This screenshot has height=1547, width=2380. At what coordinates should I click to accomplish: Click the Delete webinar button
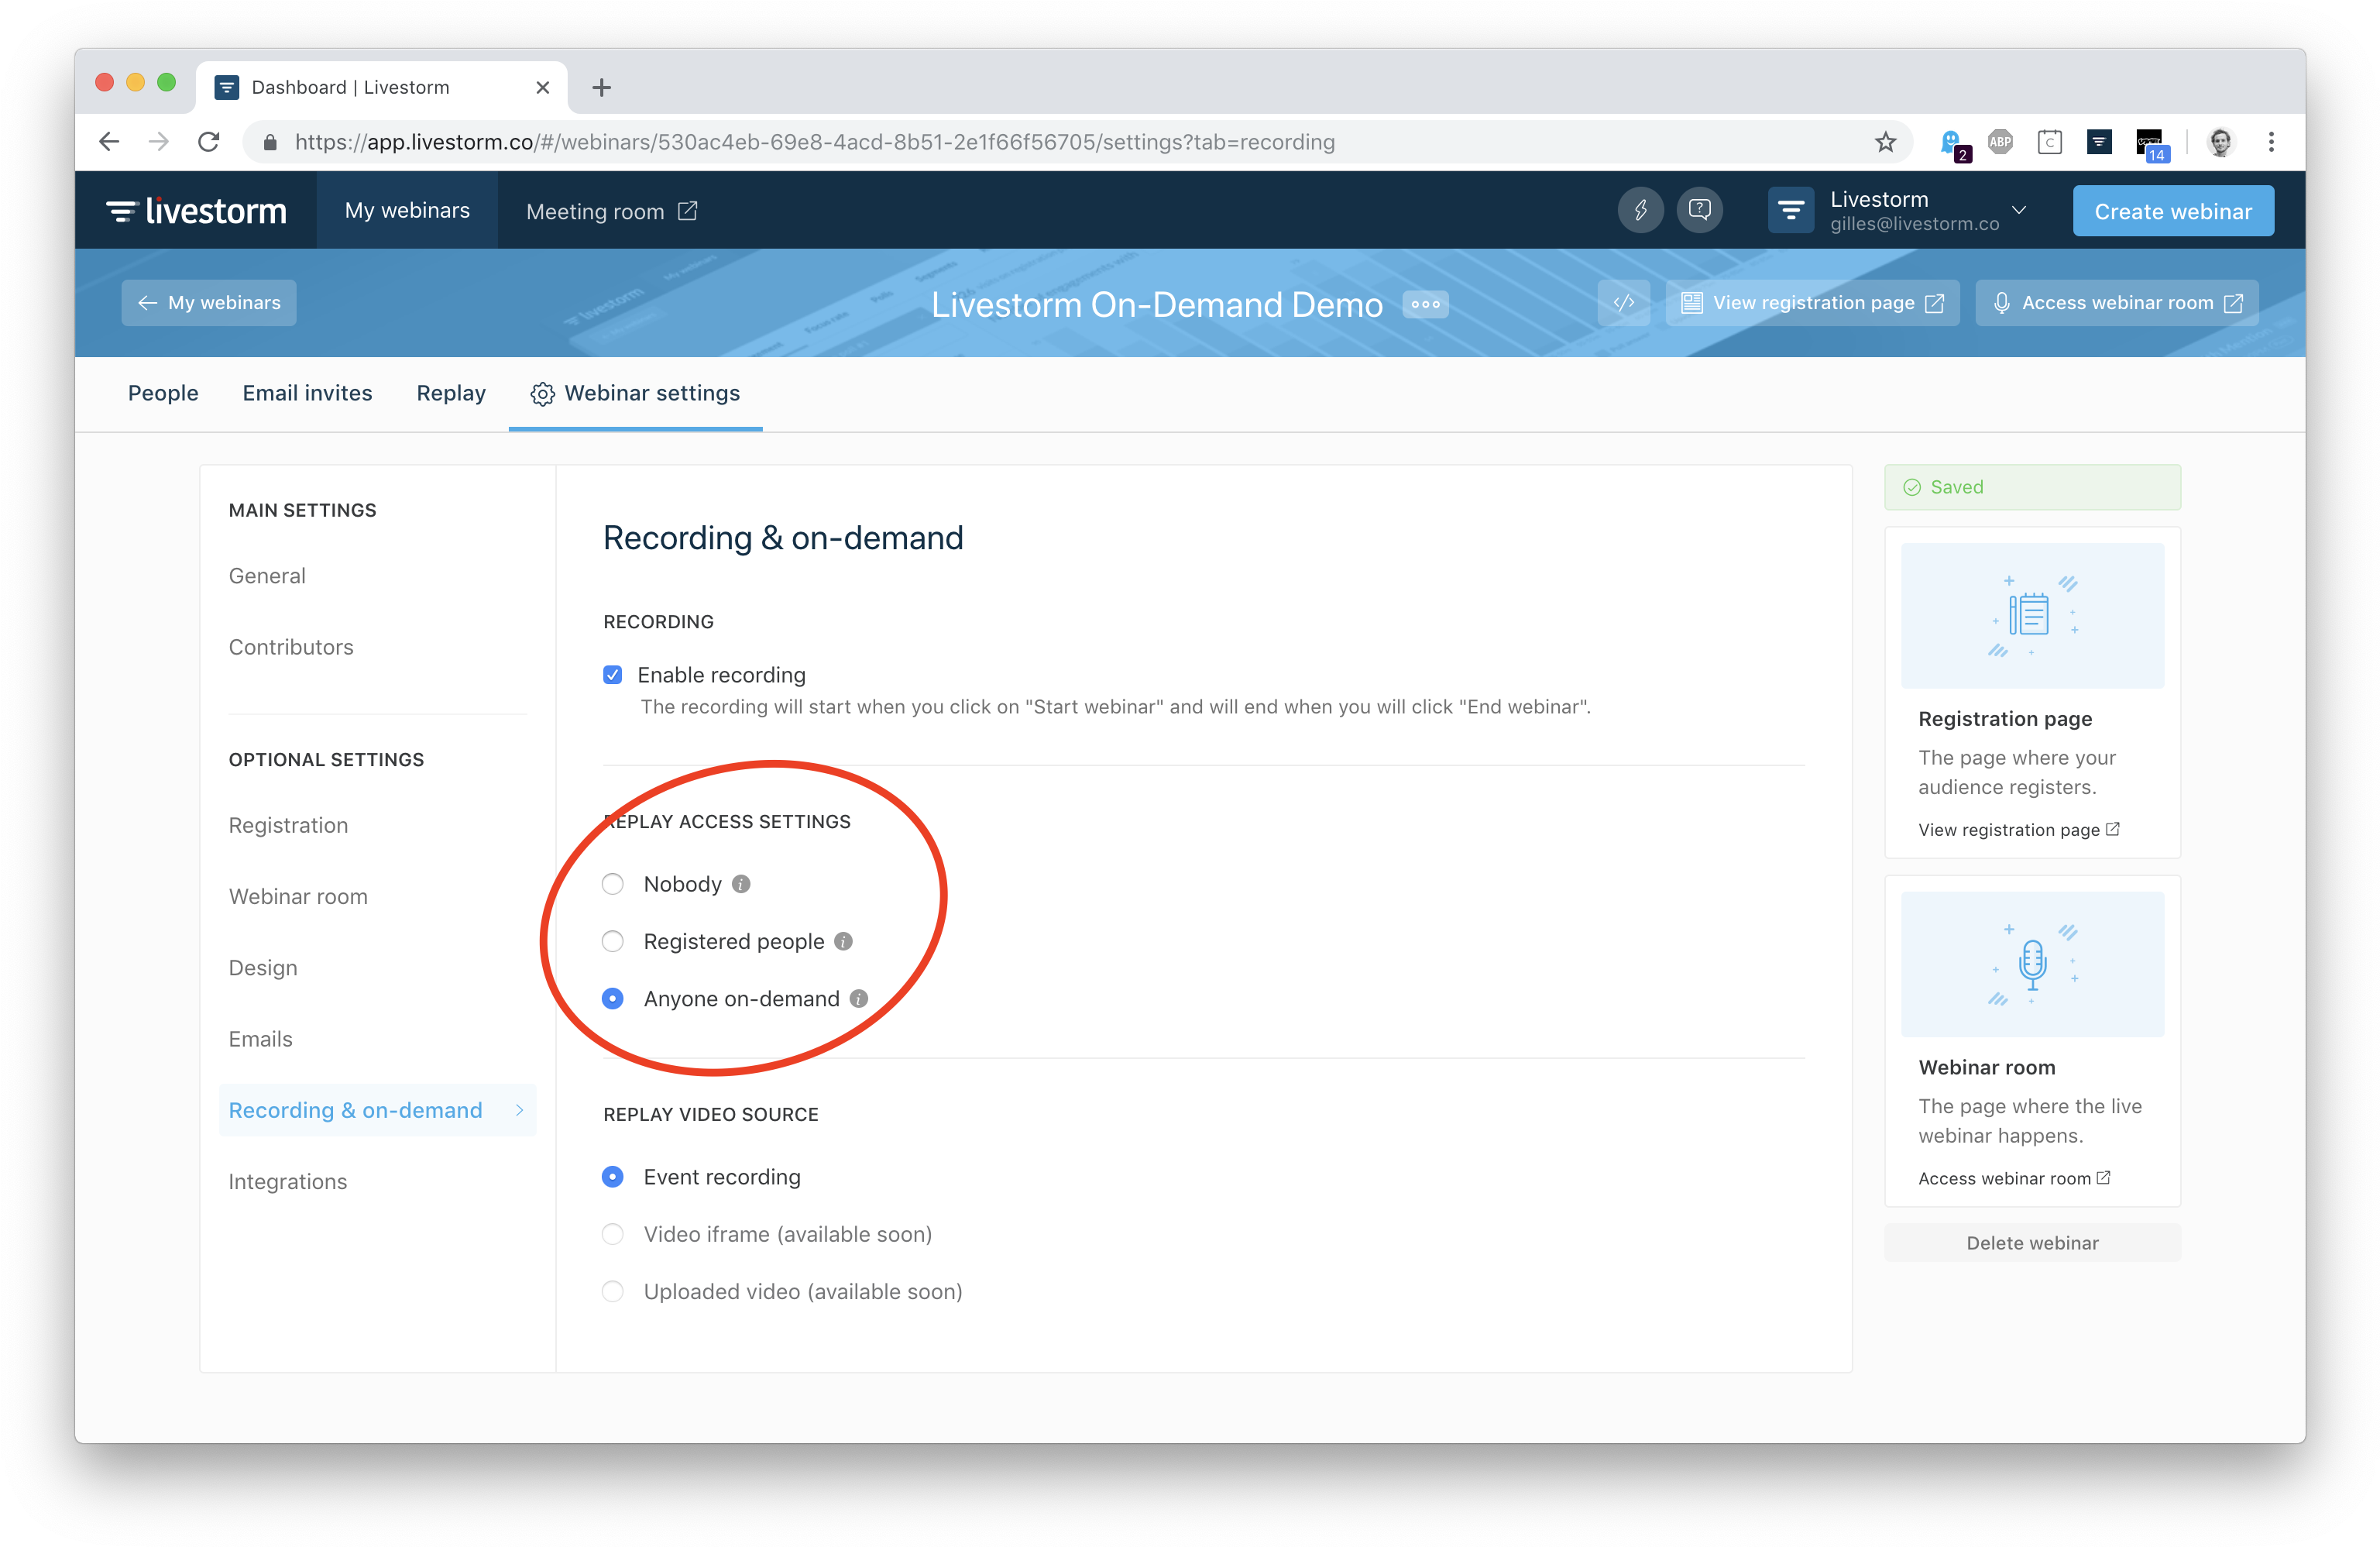click(2032, 1243)
